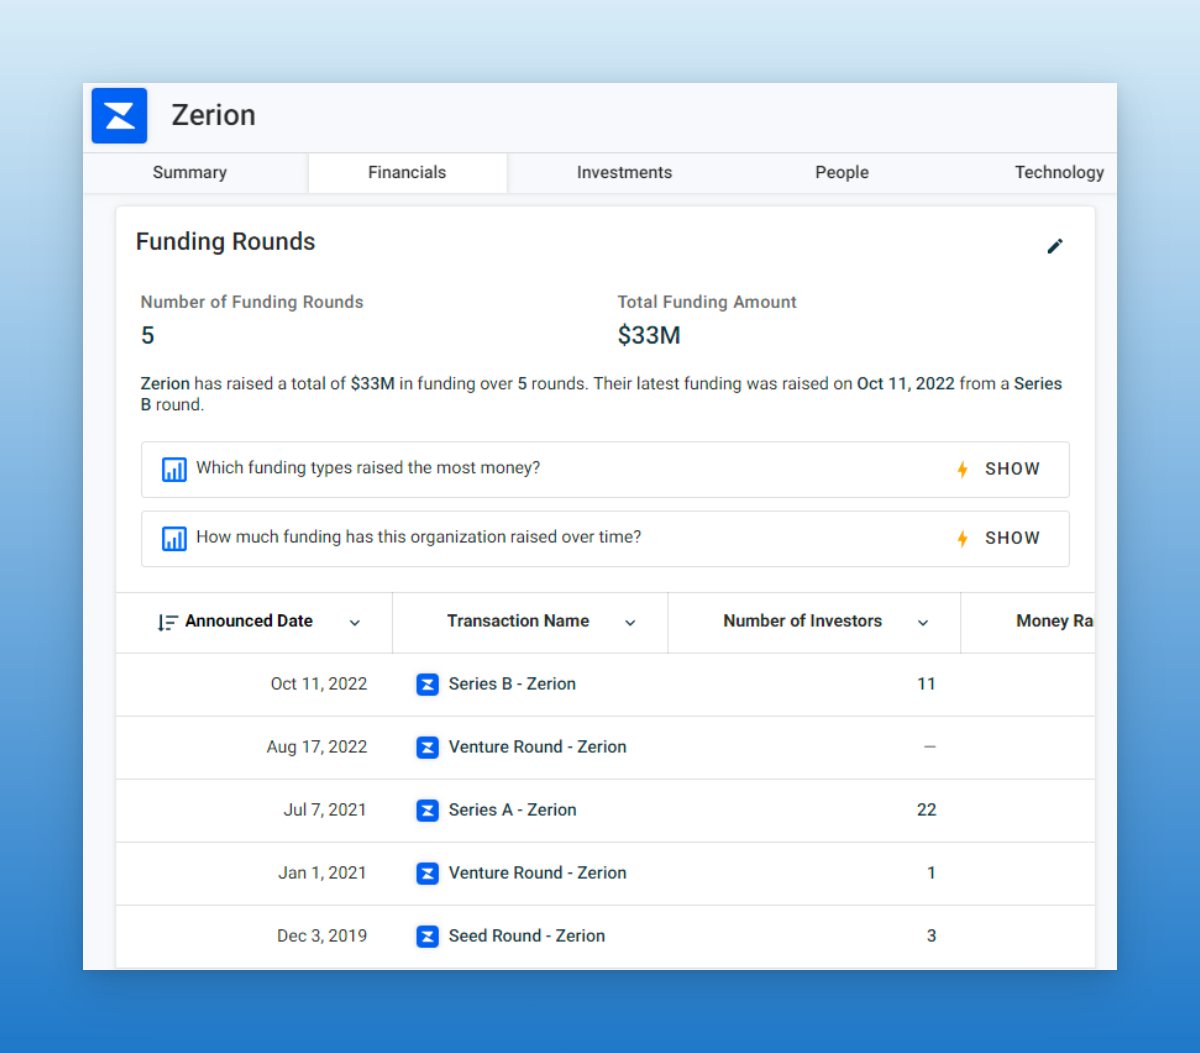Click the 'Zerion' company title in the header
Viewport: 1200px width, 1053px height.
coord(214,115)
